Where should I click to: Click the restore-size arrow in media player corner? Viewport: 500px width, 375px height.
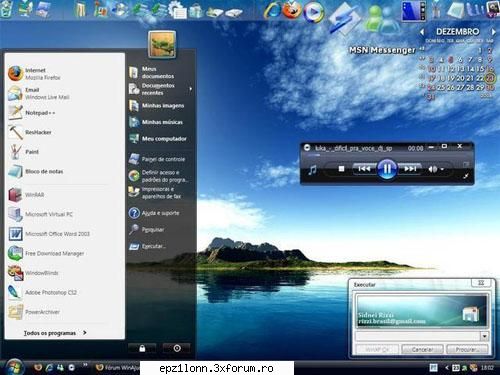(466, 176)
